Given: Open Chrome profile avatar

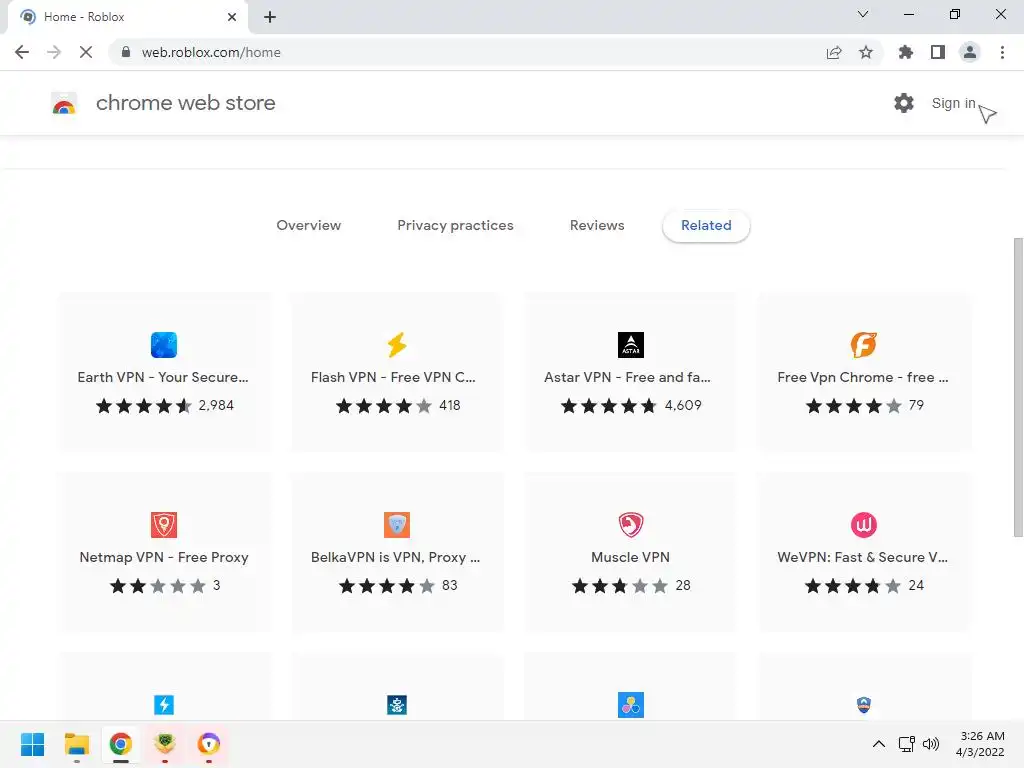Looking at the screenshot, I should pyautogui.click(x=970, y=52).
